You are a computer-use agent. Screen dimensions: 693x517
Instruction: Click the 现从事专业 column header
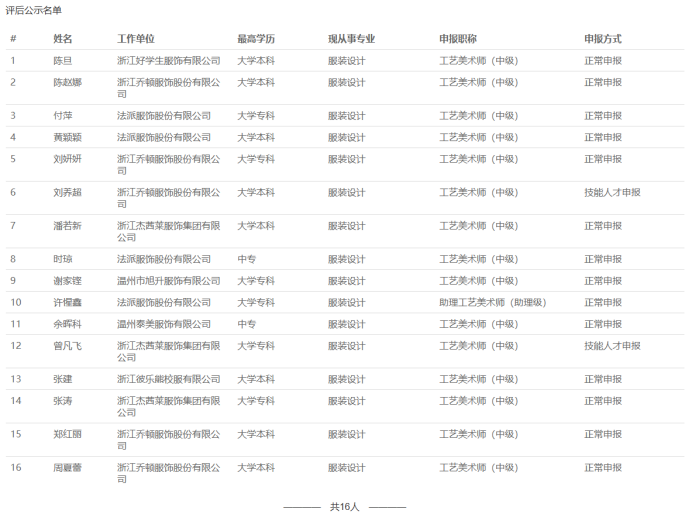pos(352,39)
